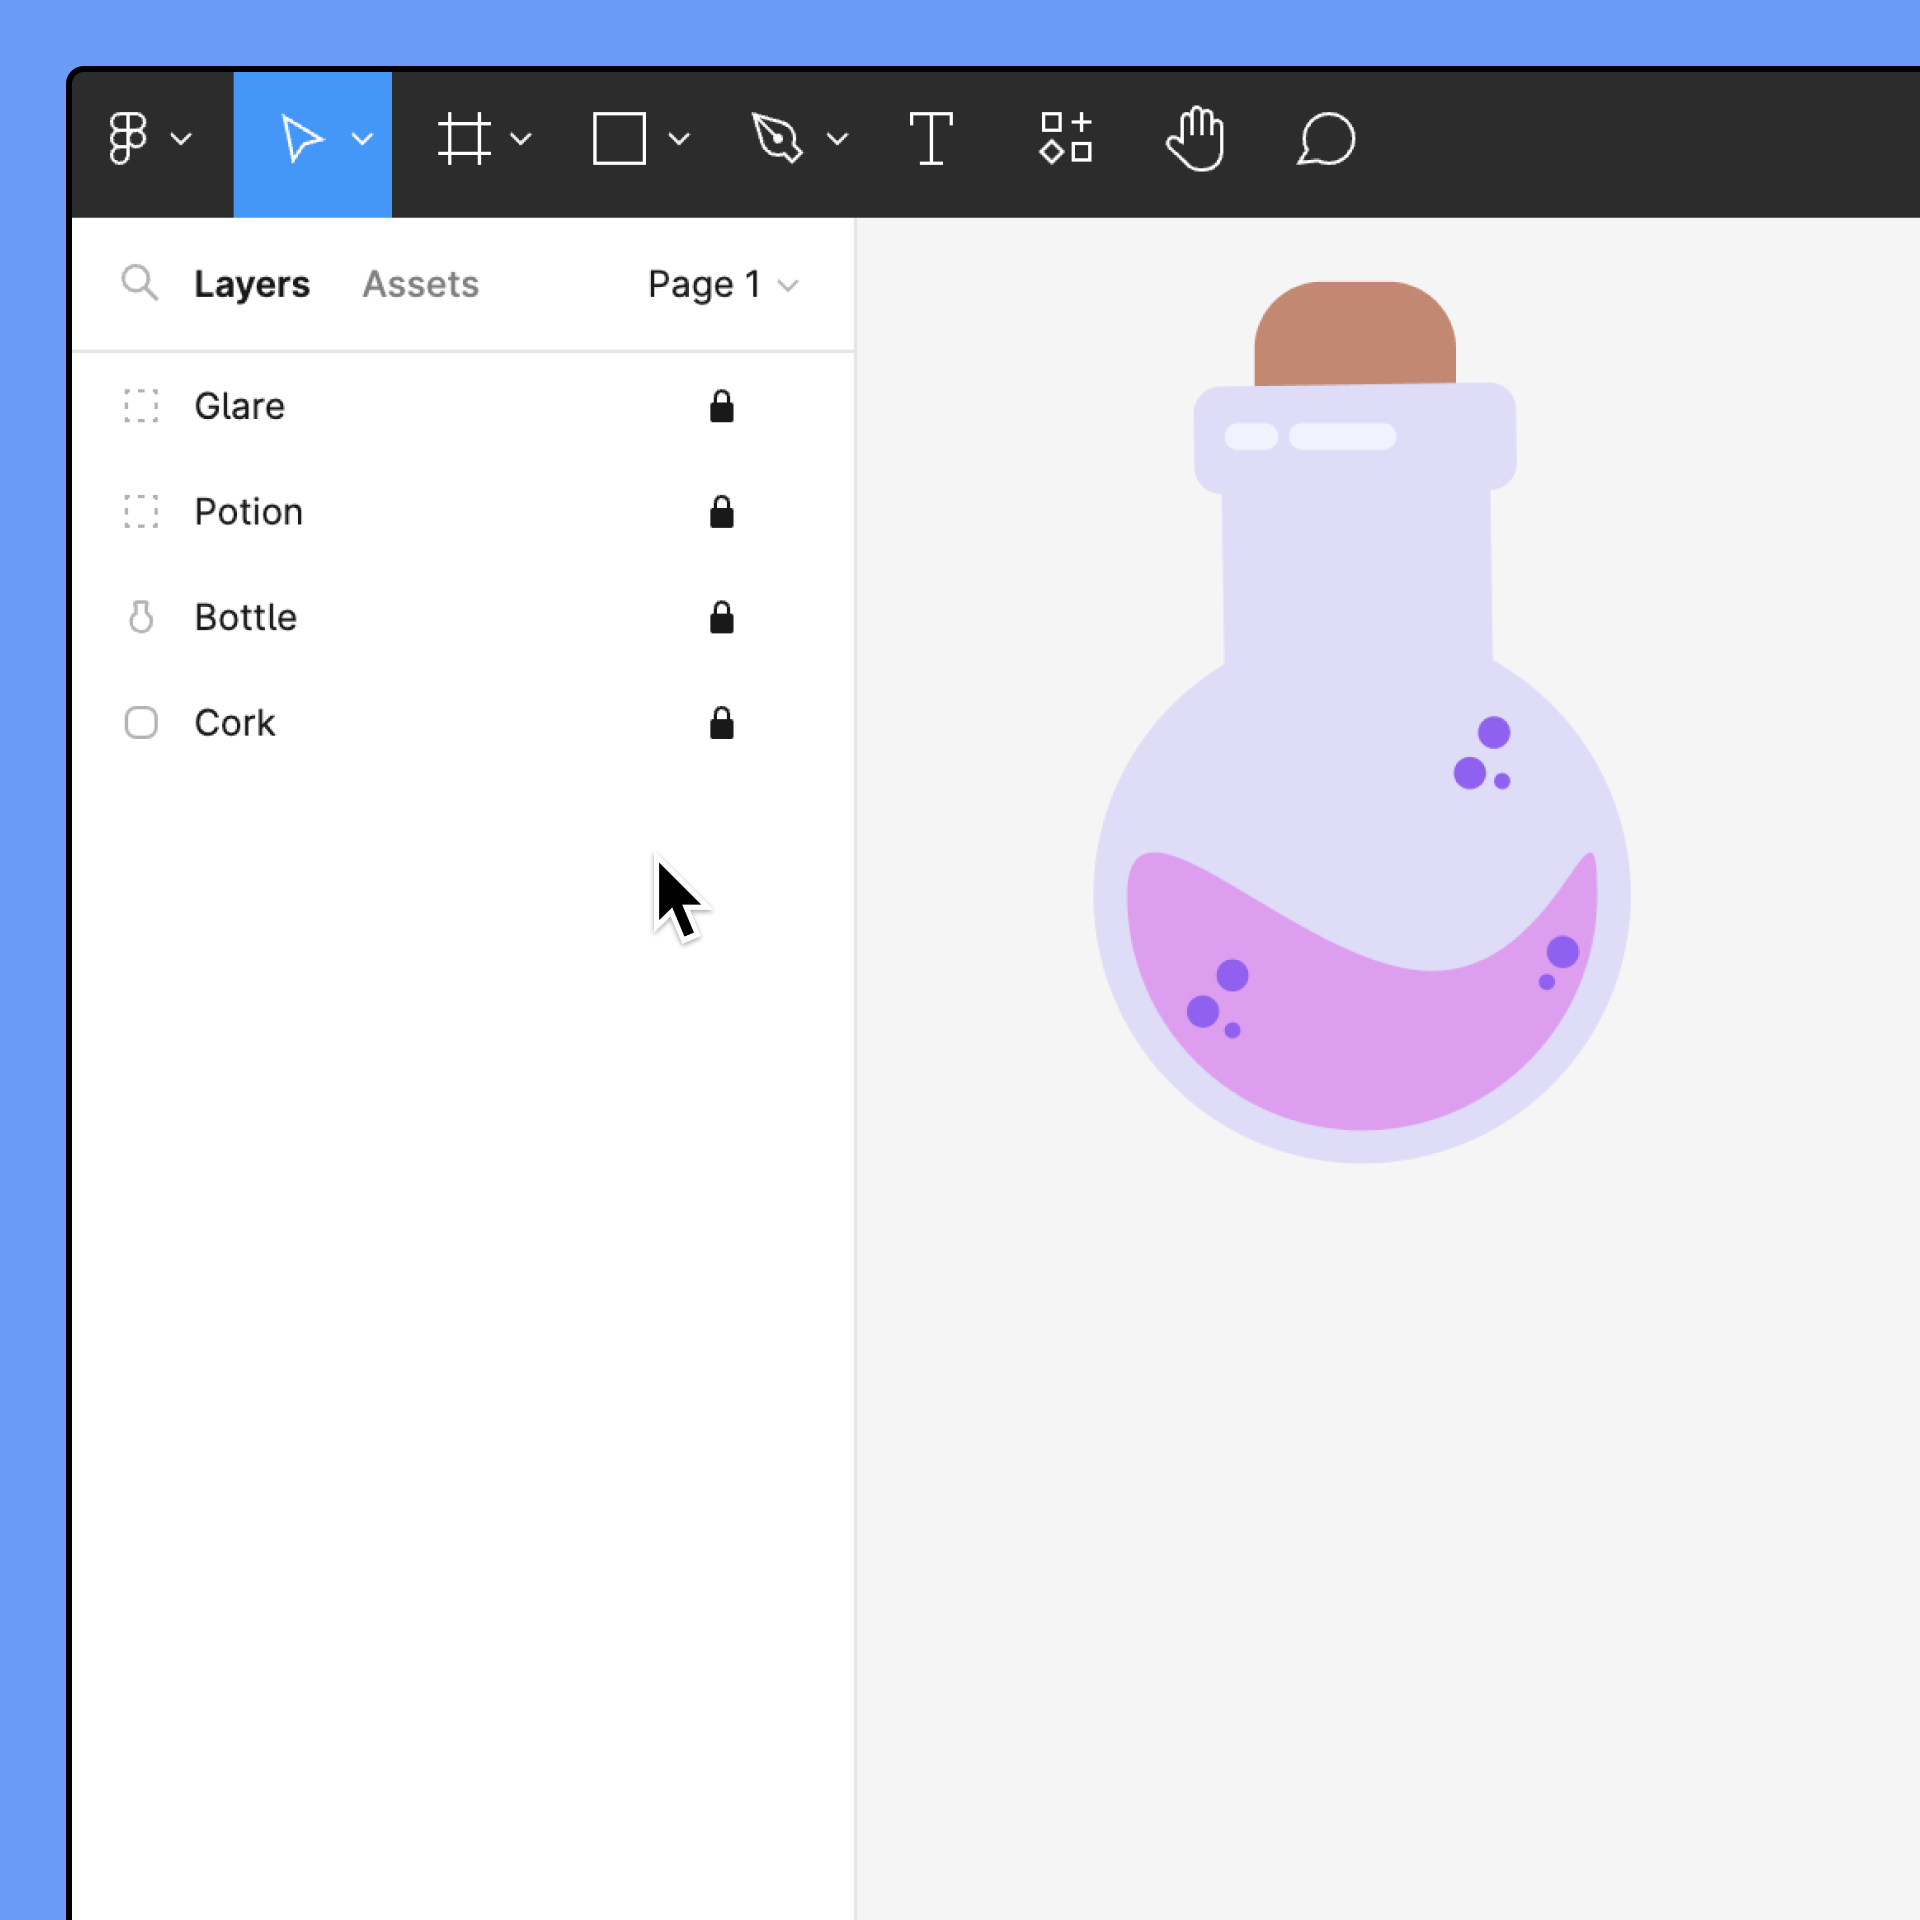
Task: Unlock the Bottle layer
Action: coord(721,617)
